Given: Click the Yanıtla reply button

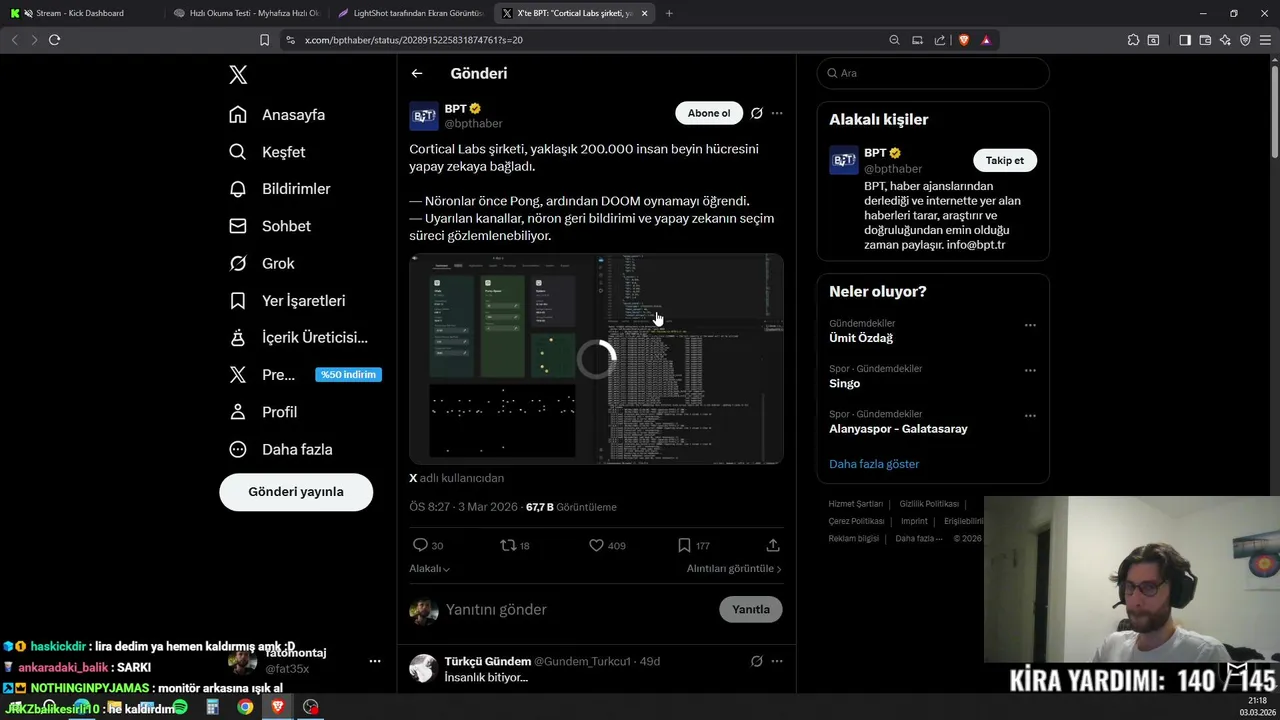Looking at the screenshot, I should [x=751, y=609].
